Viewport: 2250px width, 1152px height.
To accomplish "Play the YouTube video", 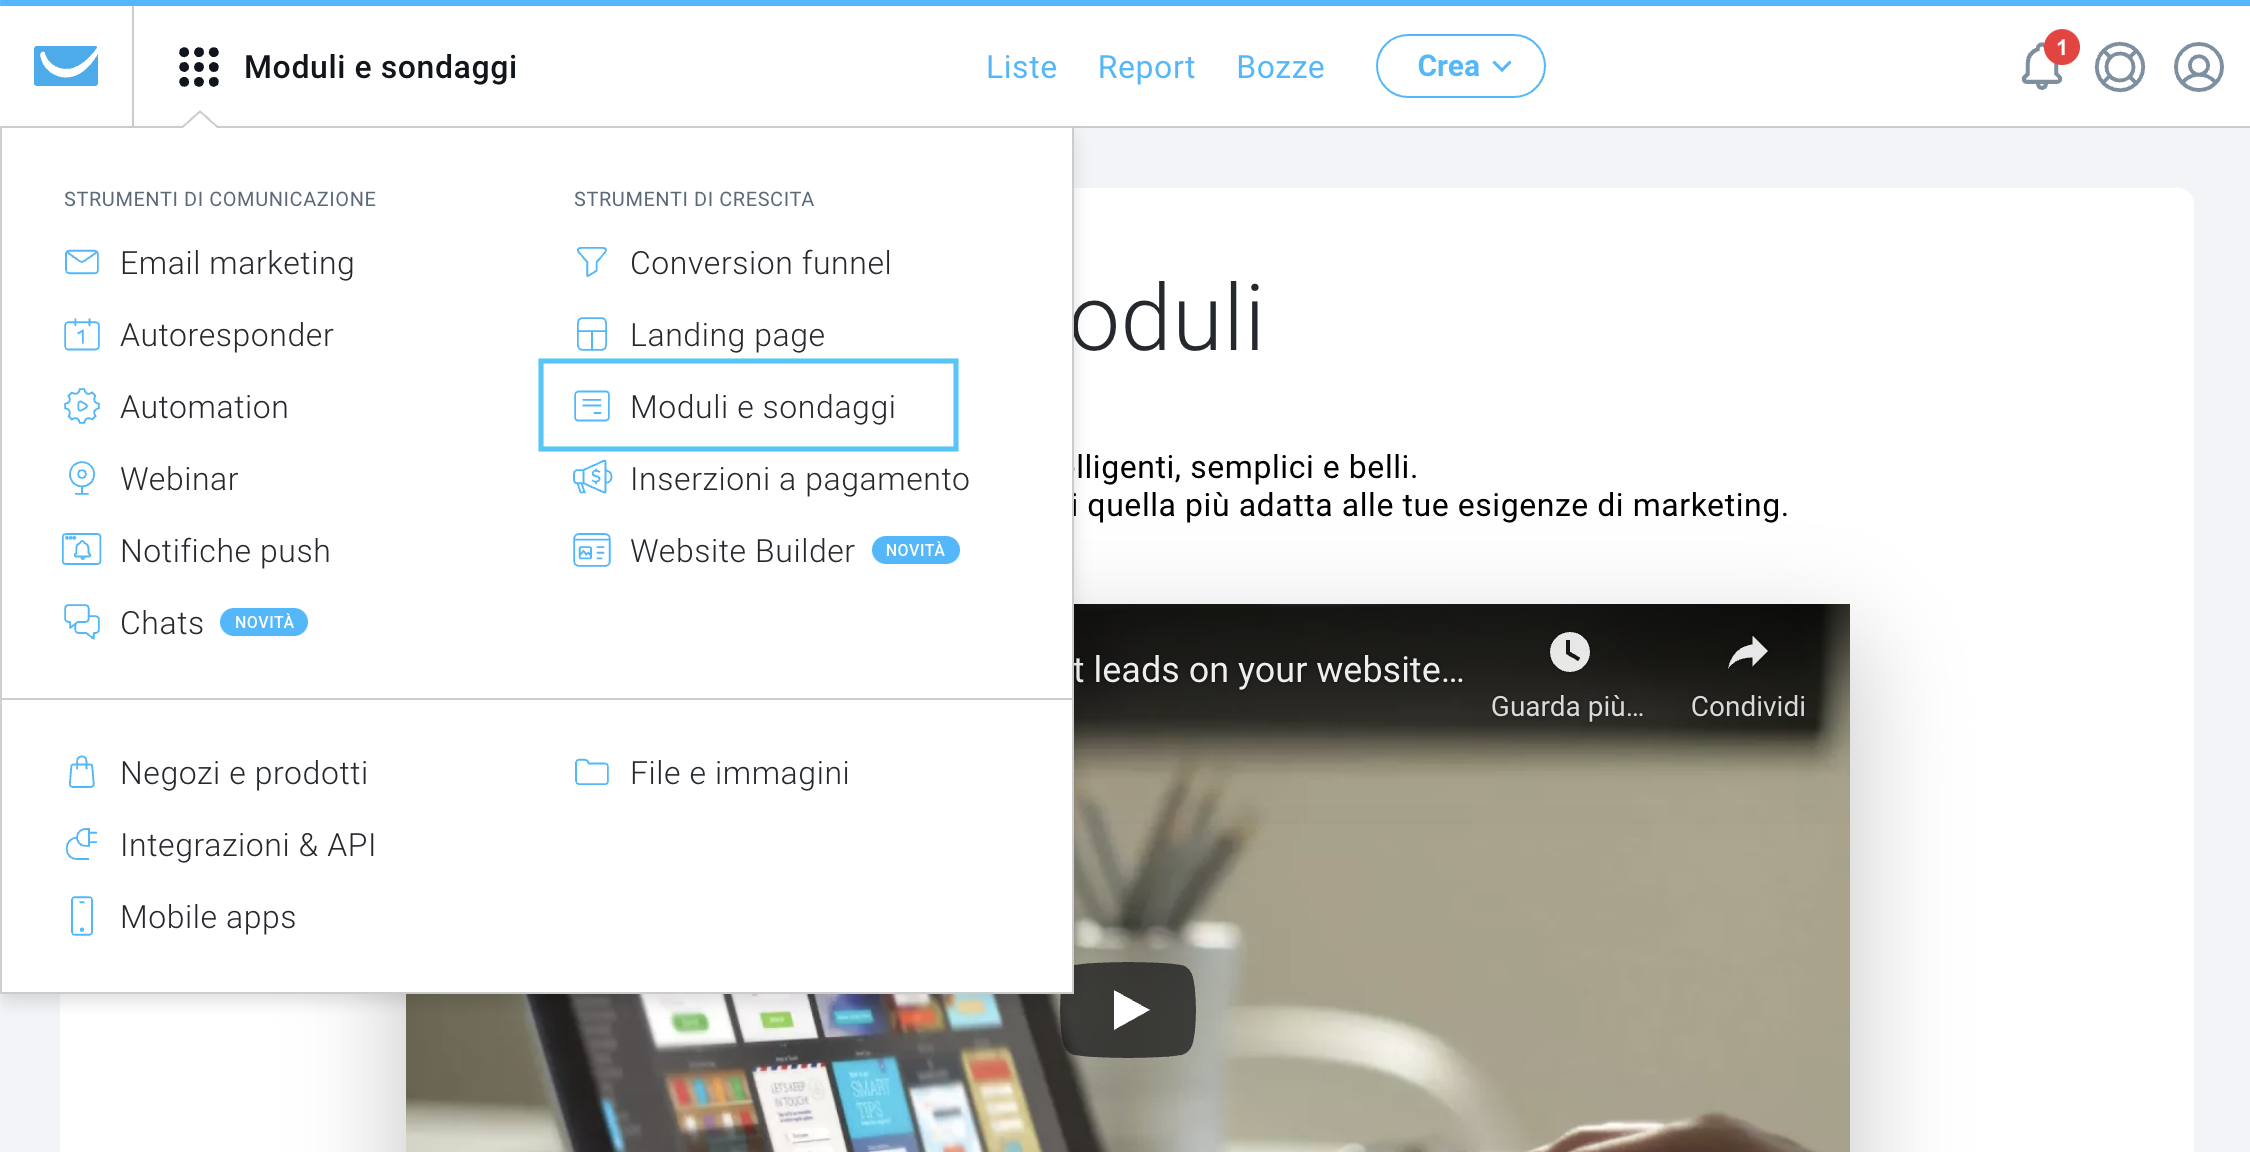I will tap(1129, 1009).
